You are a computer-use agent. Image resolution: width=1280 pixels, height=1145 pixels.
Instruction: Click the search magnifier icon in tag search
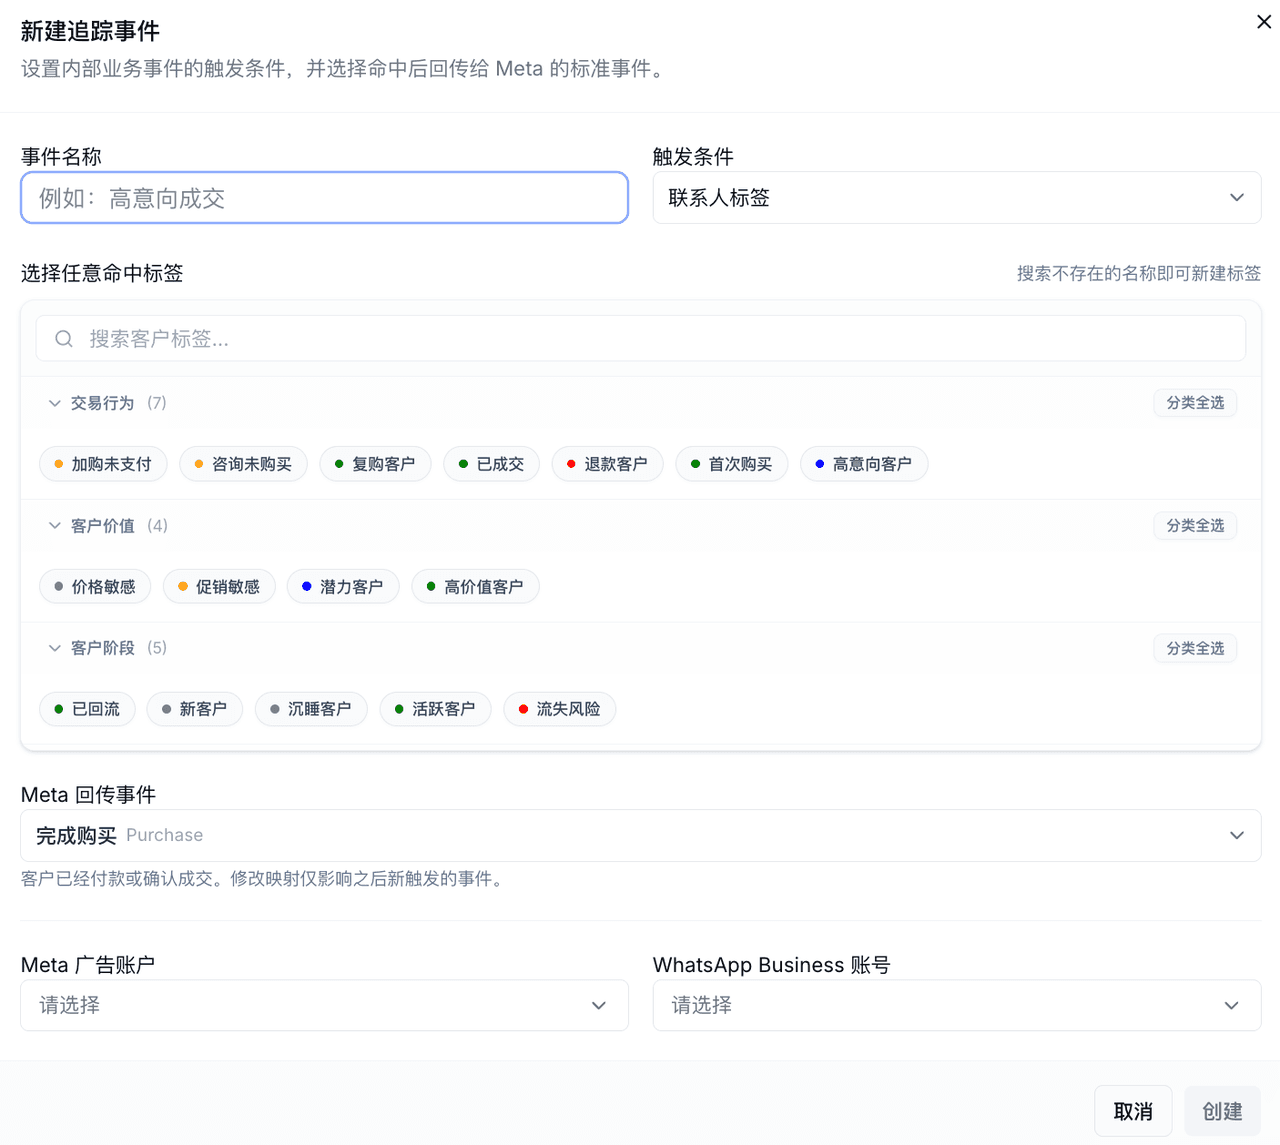(x=64, y=339)
